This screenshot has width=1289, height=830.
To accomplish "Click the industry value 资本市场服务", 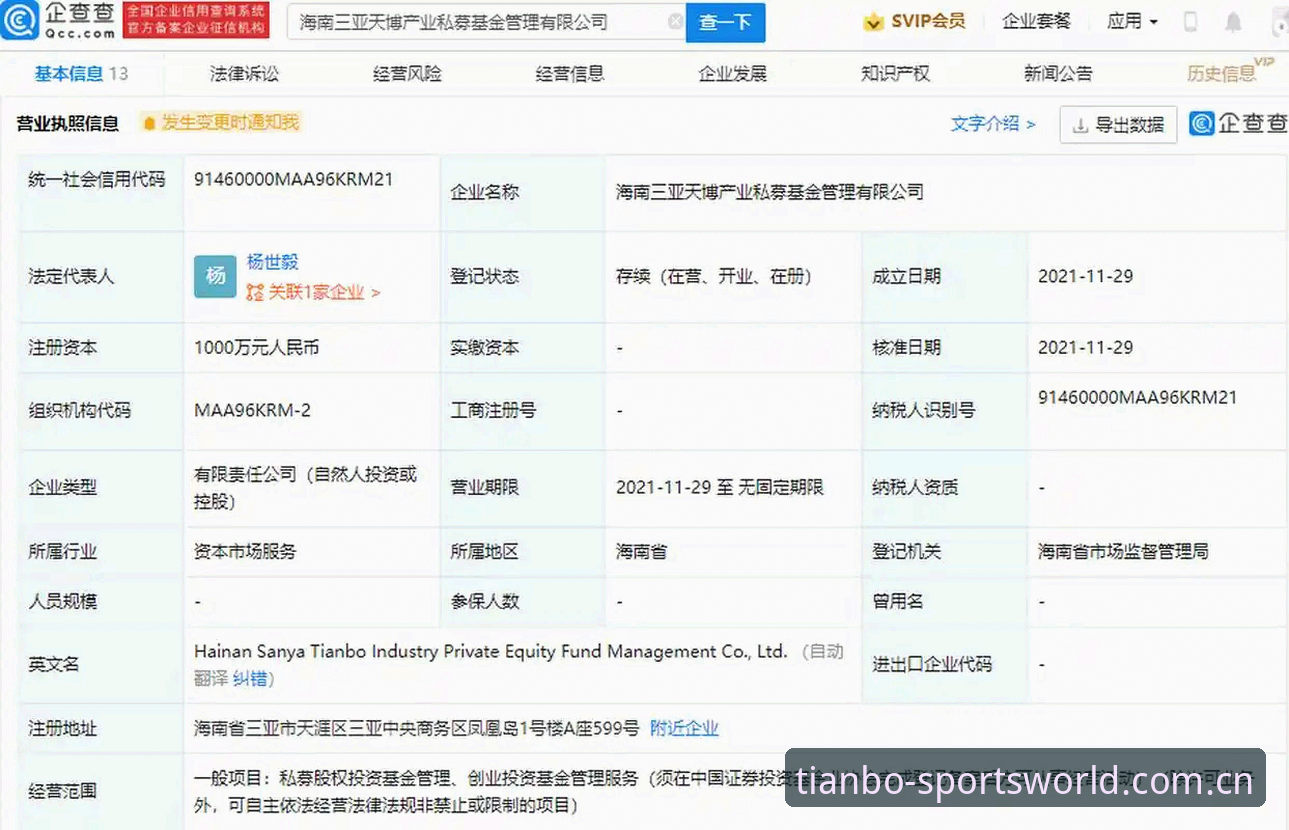I will (245, 551).
